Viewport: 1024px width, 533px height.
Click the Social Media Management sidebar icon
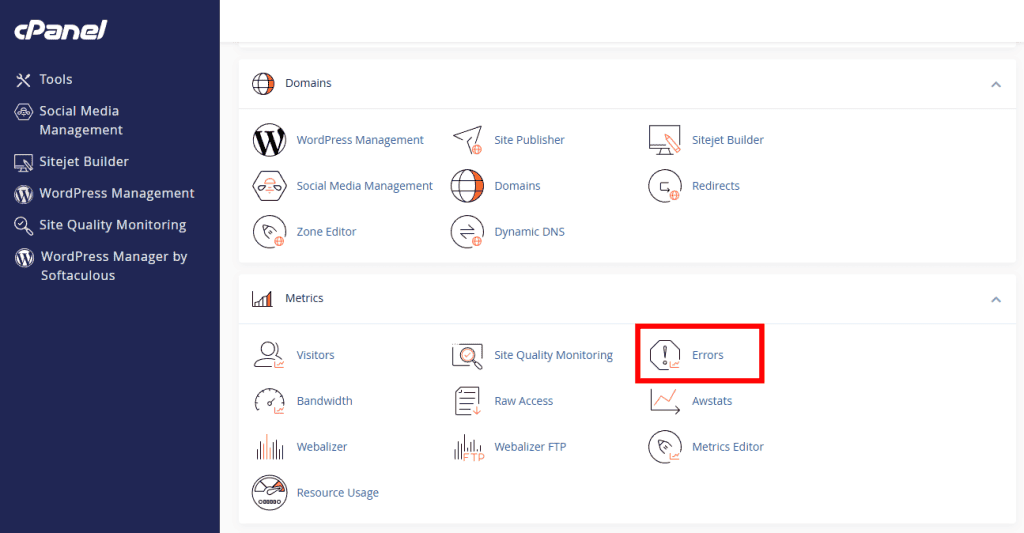tap(23, 112)
